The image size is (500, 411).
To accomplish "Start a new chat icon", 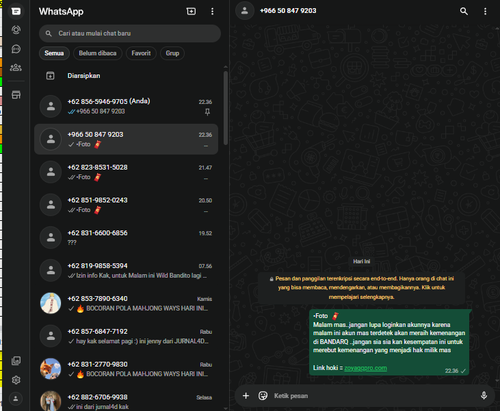I will tap(191, 11).
